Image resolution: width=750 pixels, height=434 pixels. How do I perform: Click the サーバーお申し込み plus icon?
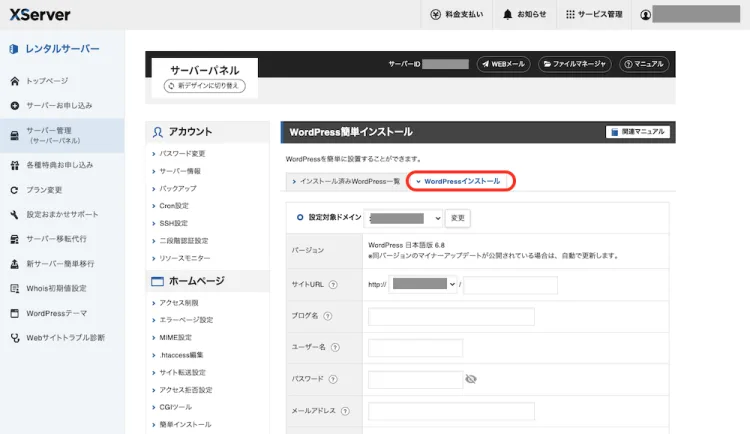[15, 105]
